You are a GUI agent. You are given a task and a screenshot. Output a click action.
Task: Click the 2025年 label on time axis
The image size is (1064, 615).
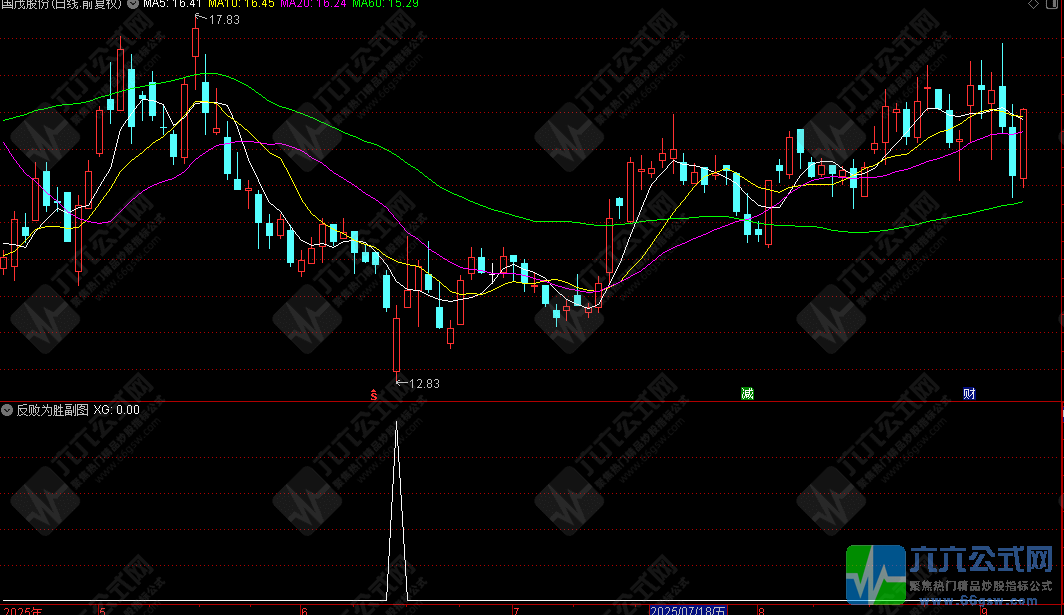click(x=22, y=610)
